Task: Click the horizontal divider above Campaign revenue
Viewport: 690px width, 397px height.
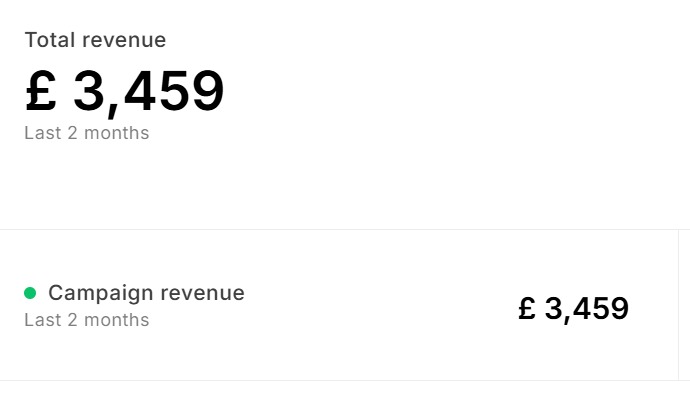Action: point(345,229)
